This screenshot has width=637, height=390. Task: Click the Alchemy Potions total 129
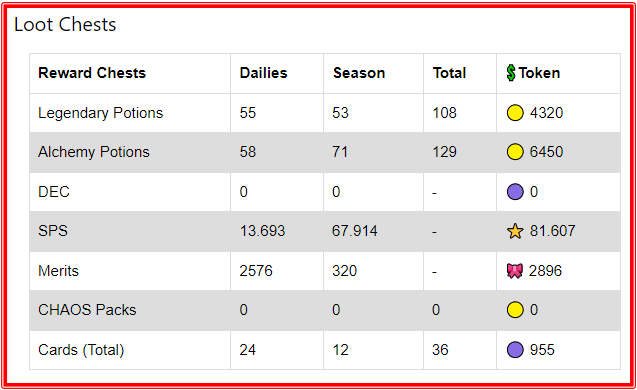pos(444,152)
